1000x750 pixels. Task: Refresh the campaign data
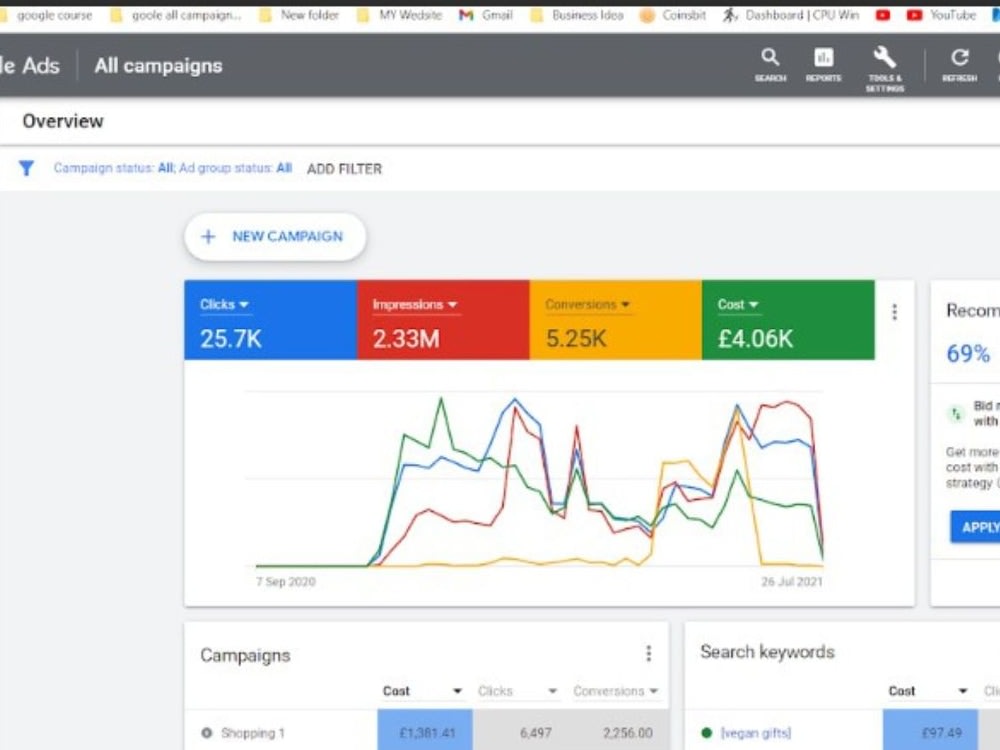[x=959, y=65]
